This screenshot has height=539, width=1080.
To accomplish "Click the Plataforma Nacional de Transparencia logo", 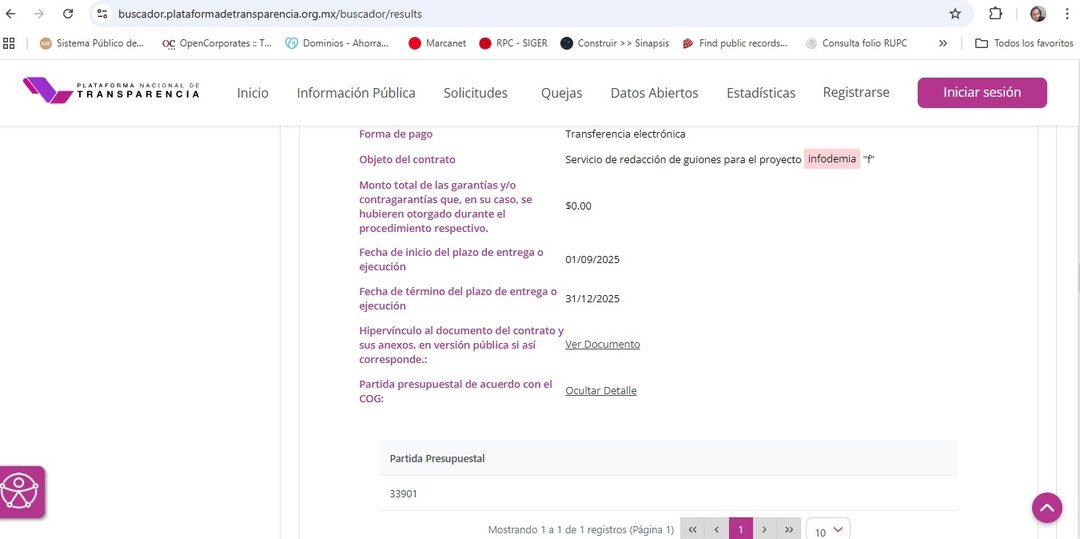I will click(x=111, y=90).
